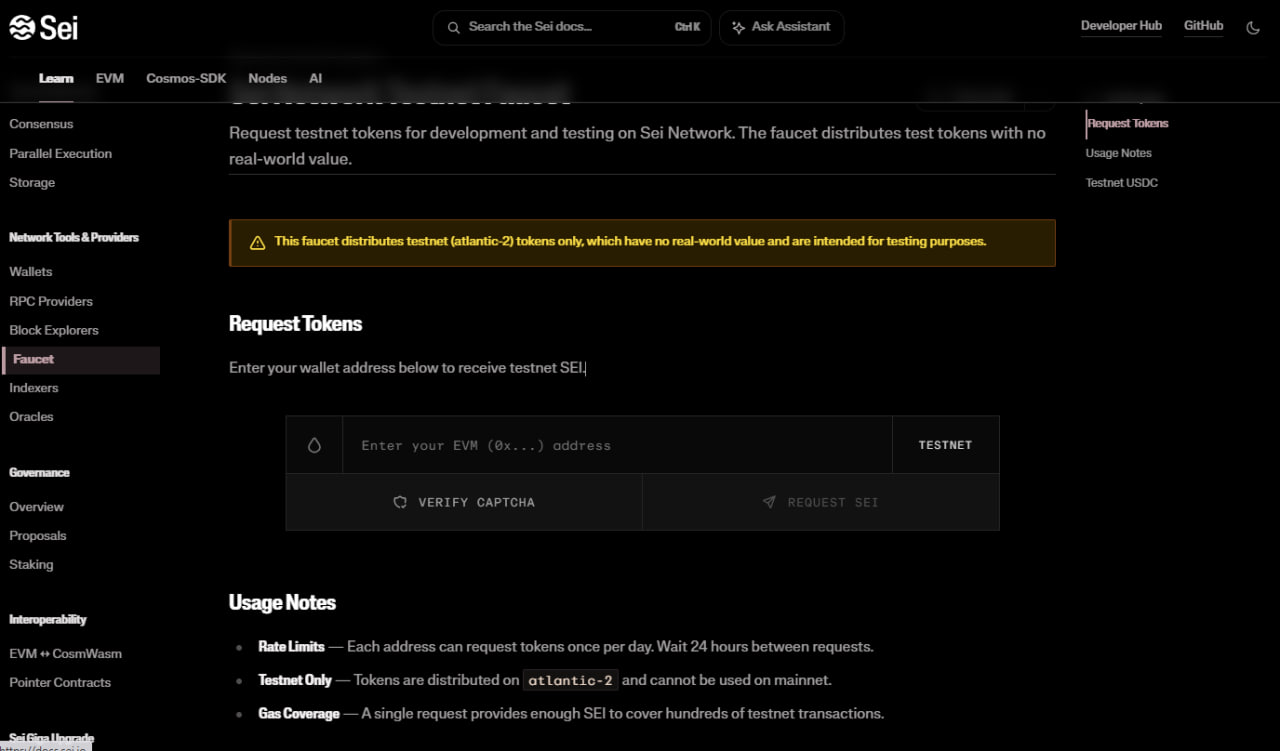Jump to Usage Notes in page outline
Screen dimensions: 1280x751
pyautogui.click(x=1119, y=154)
